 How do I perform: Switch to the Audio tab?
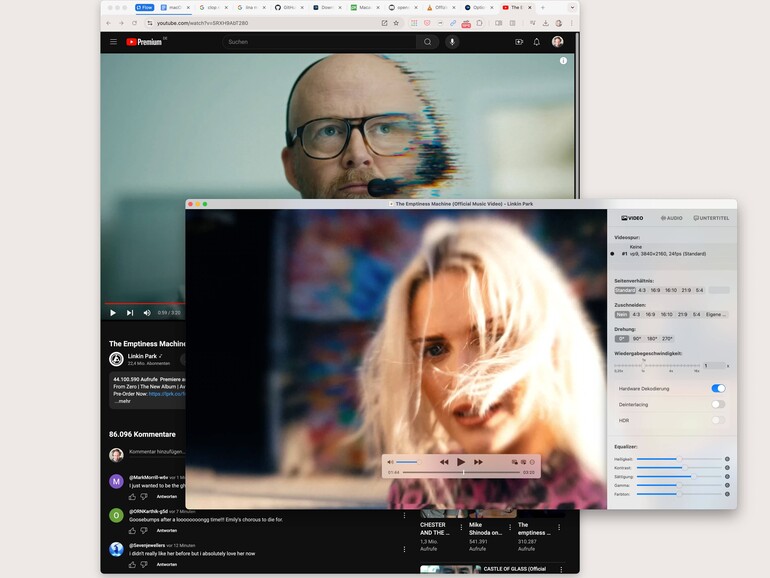[x=670, y=217]
